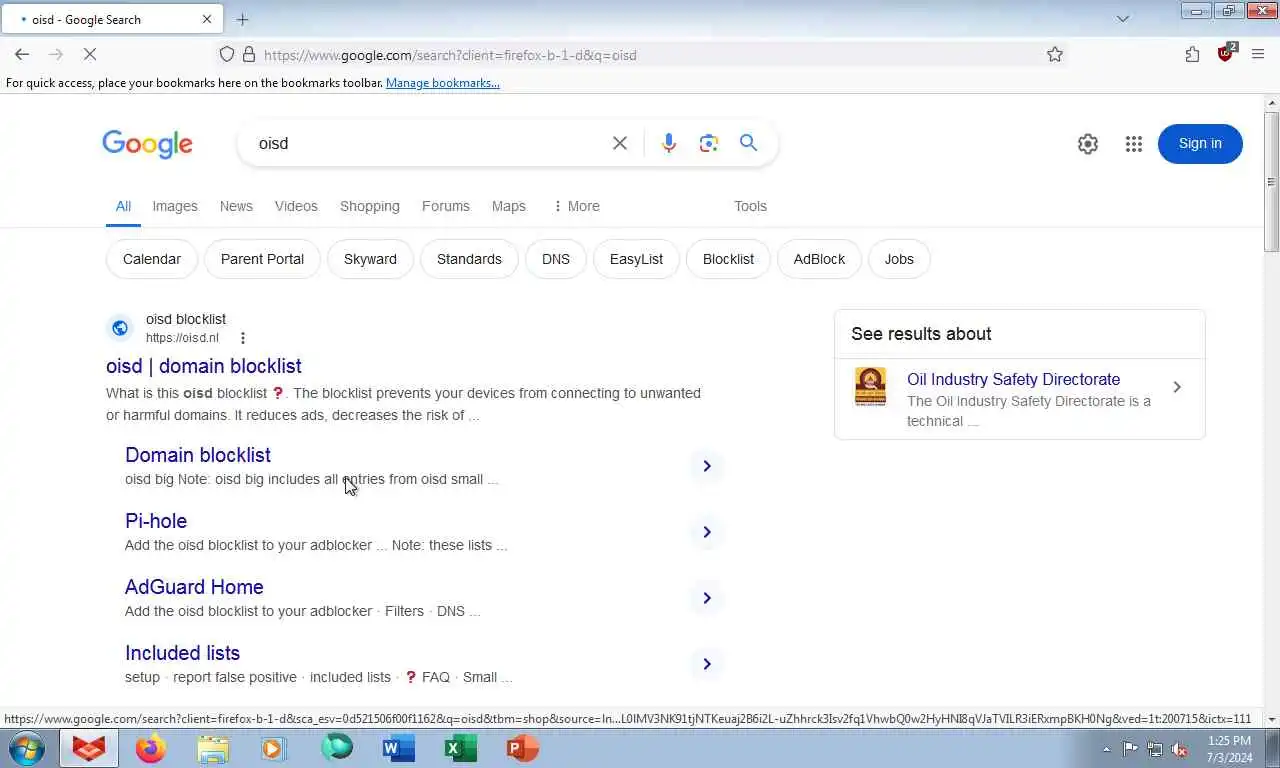Start voice search with the microphone
This screenshot has height=768, width=1280.
[669, 143]
